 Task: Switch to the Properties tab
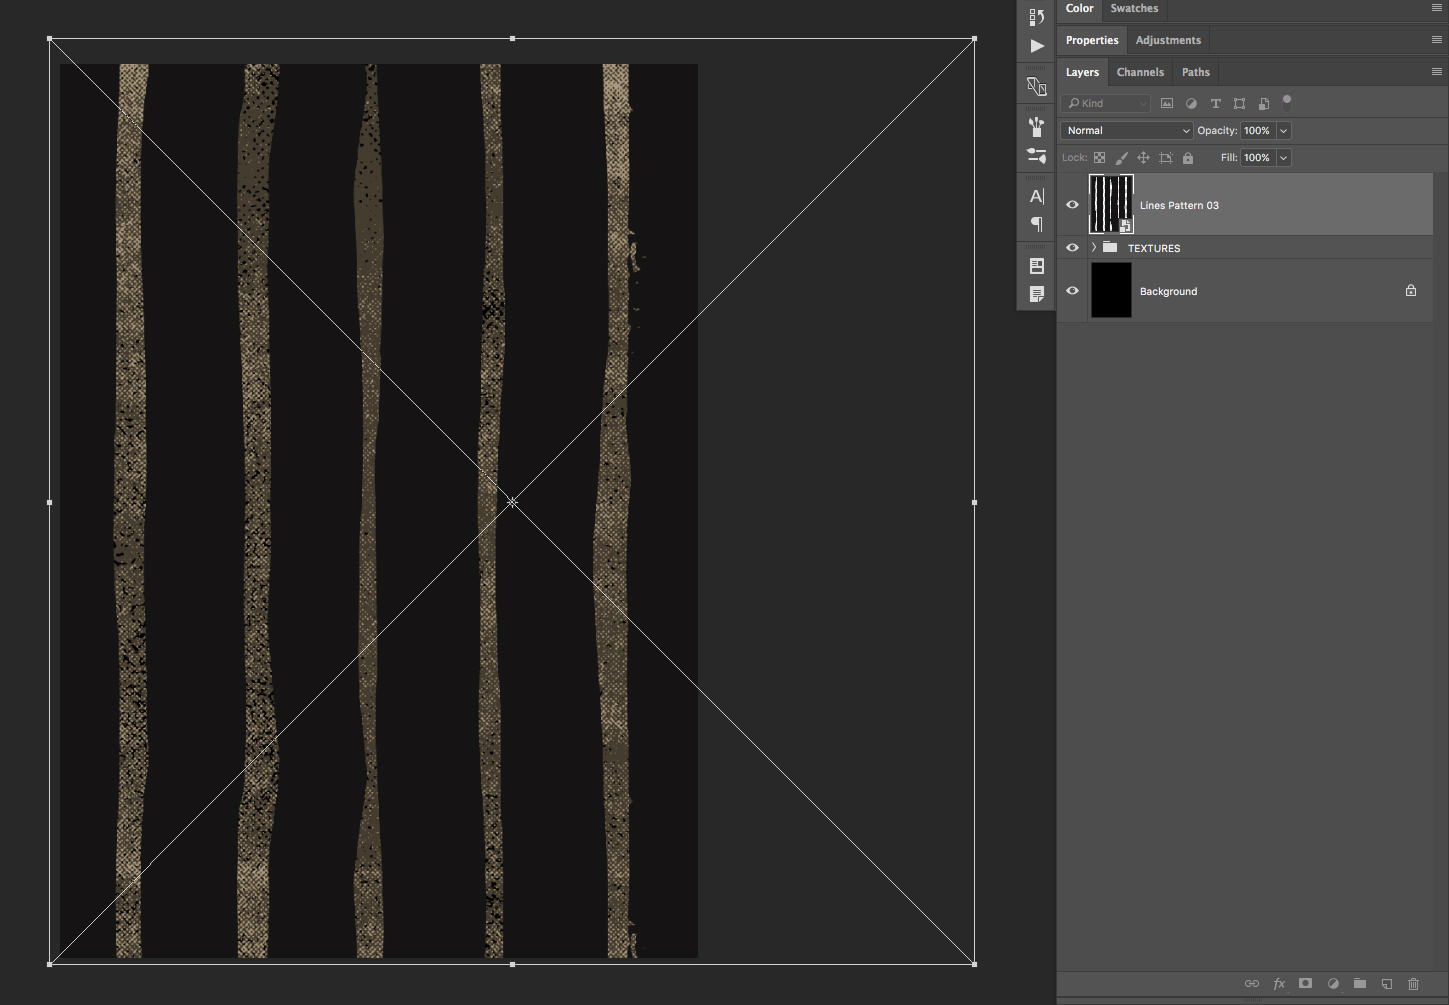click(x=1092, y=40)
